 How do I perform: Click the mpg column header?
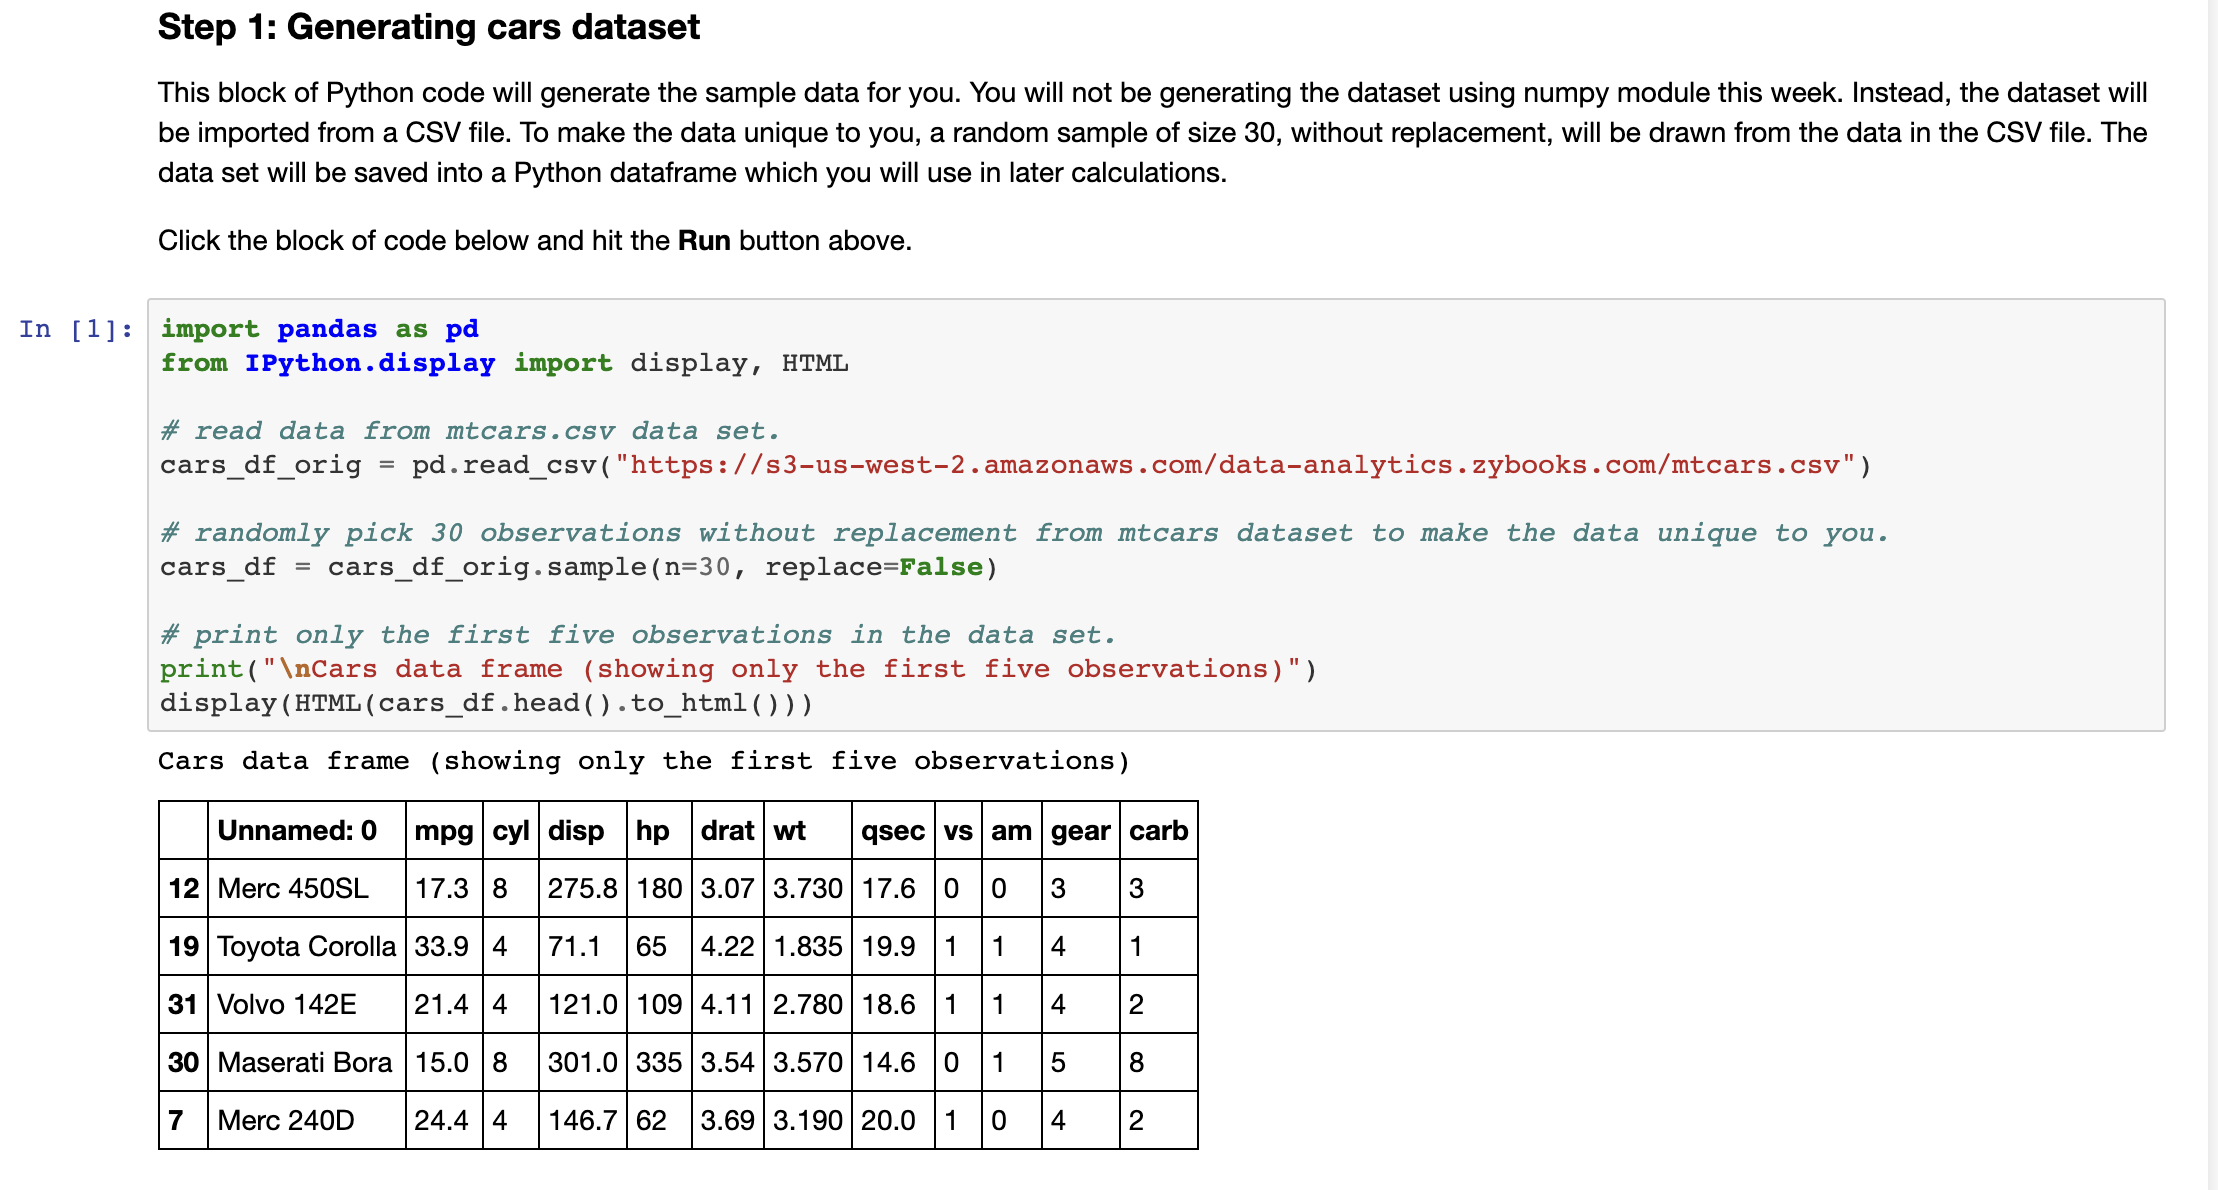pos(443,830)
